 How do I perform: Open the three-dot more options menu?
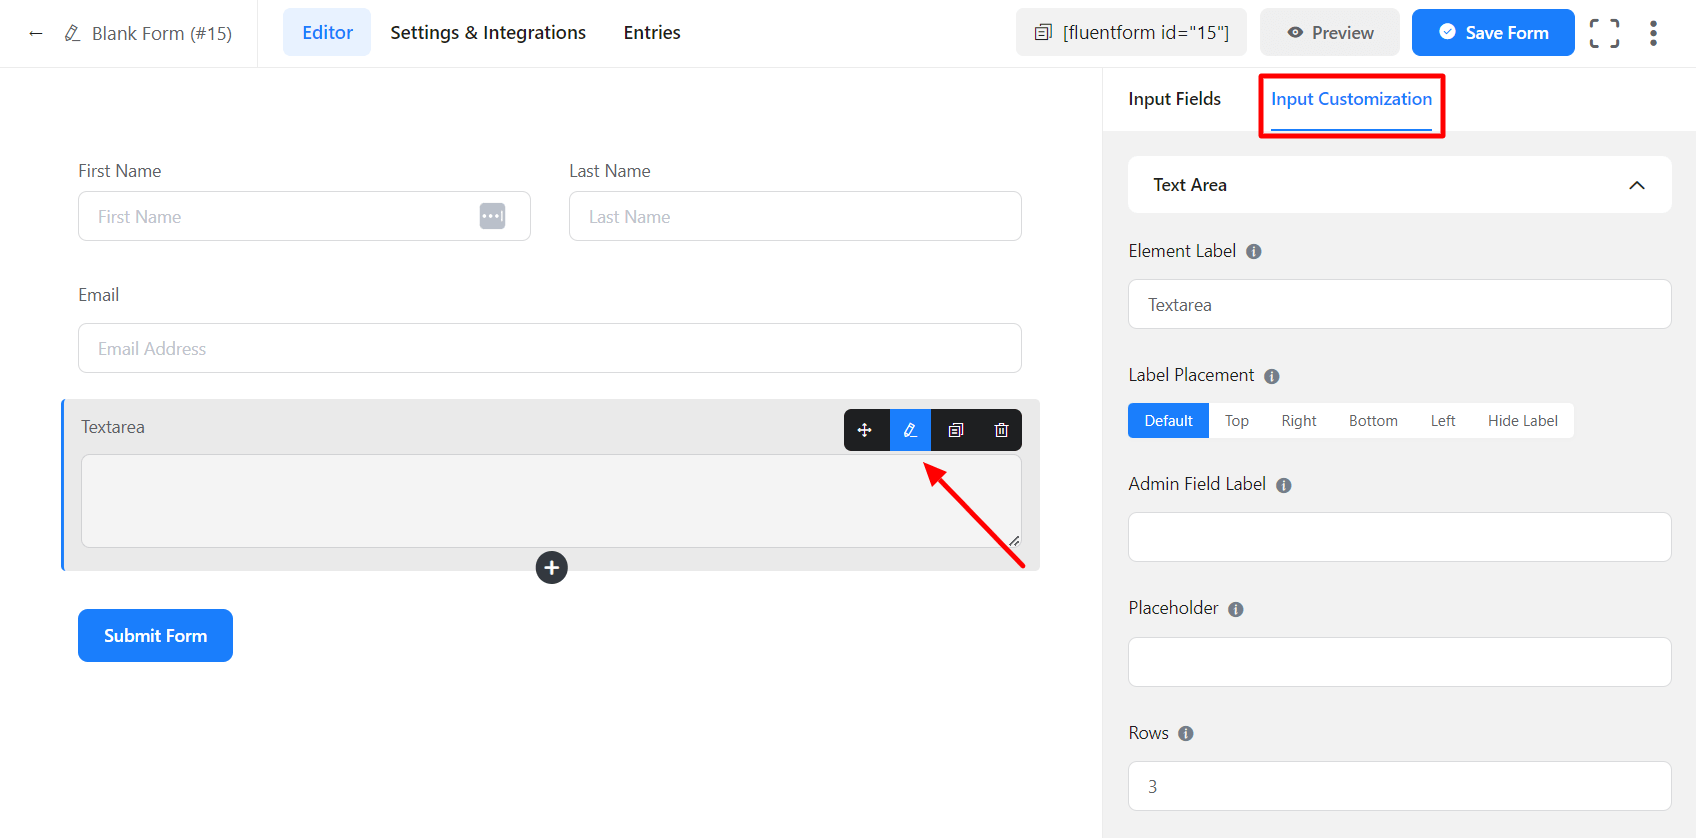pos(1653,33)
